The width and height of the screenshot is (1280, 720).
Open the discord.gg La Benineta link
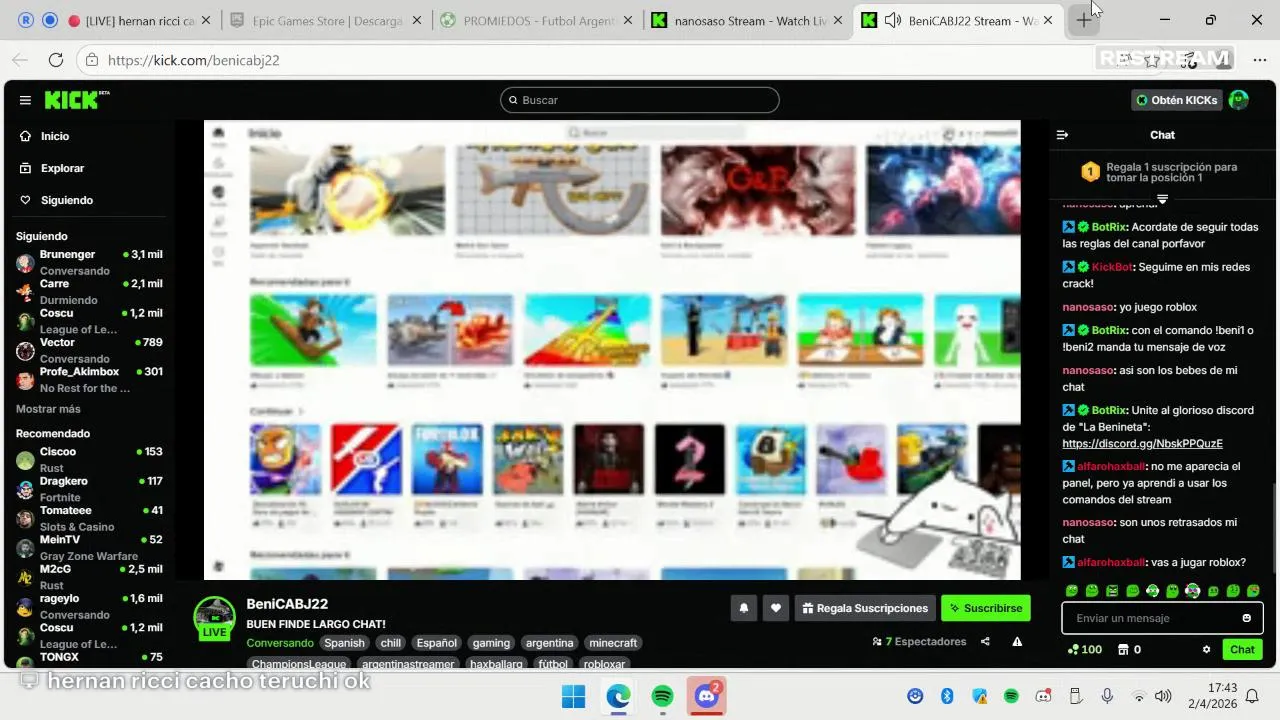pyautogui.click(x=1142, y=443)
